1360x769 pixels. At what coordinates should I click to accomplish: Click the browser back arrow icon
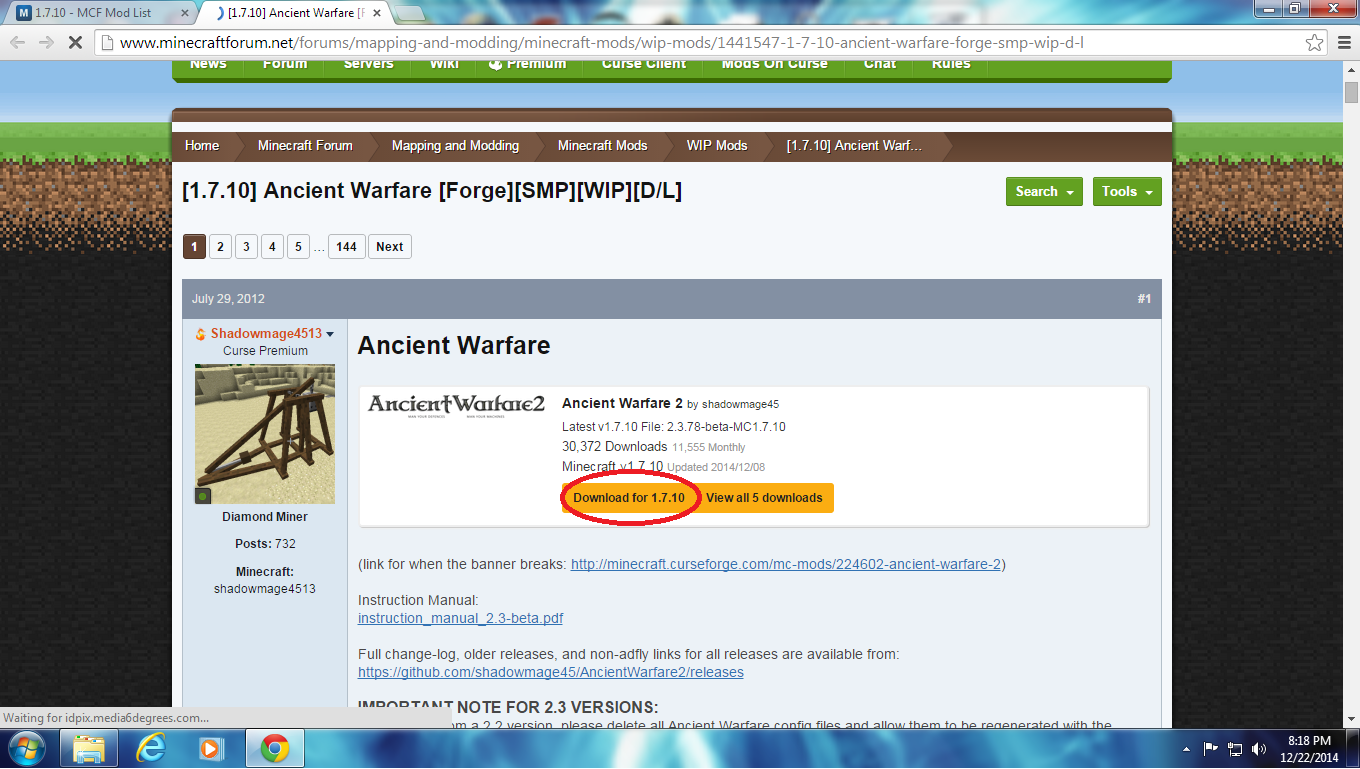coord(18,43)
